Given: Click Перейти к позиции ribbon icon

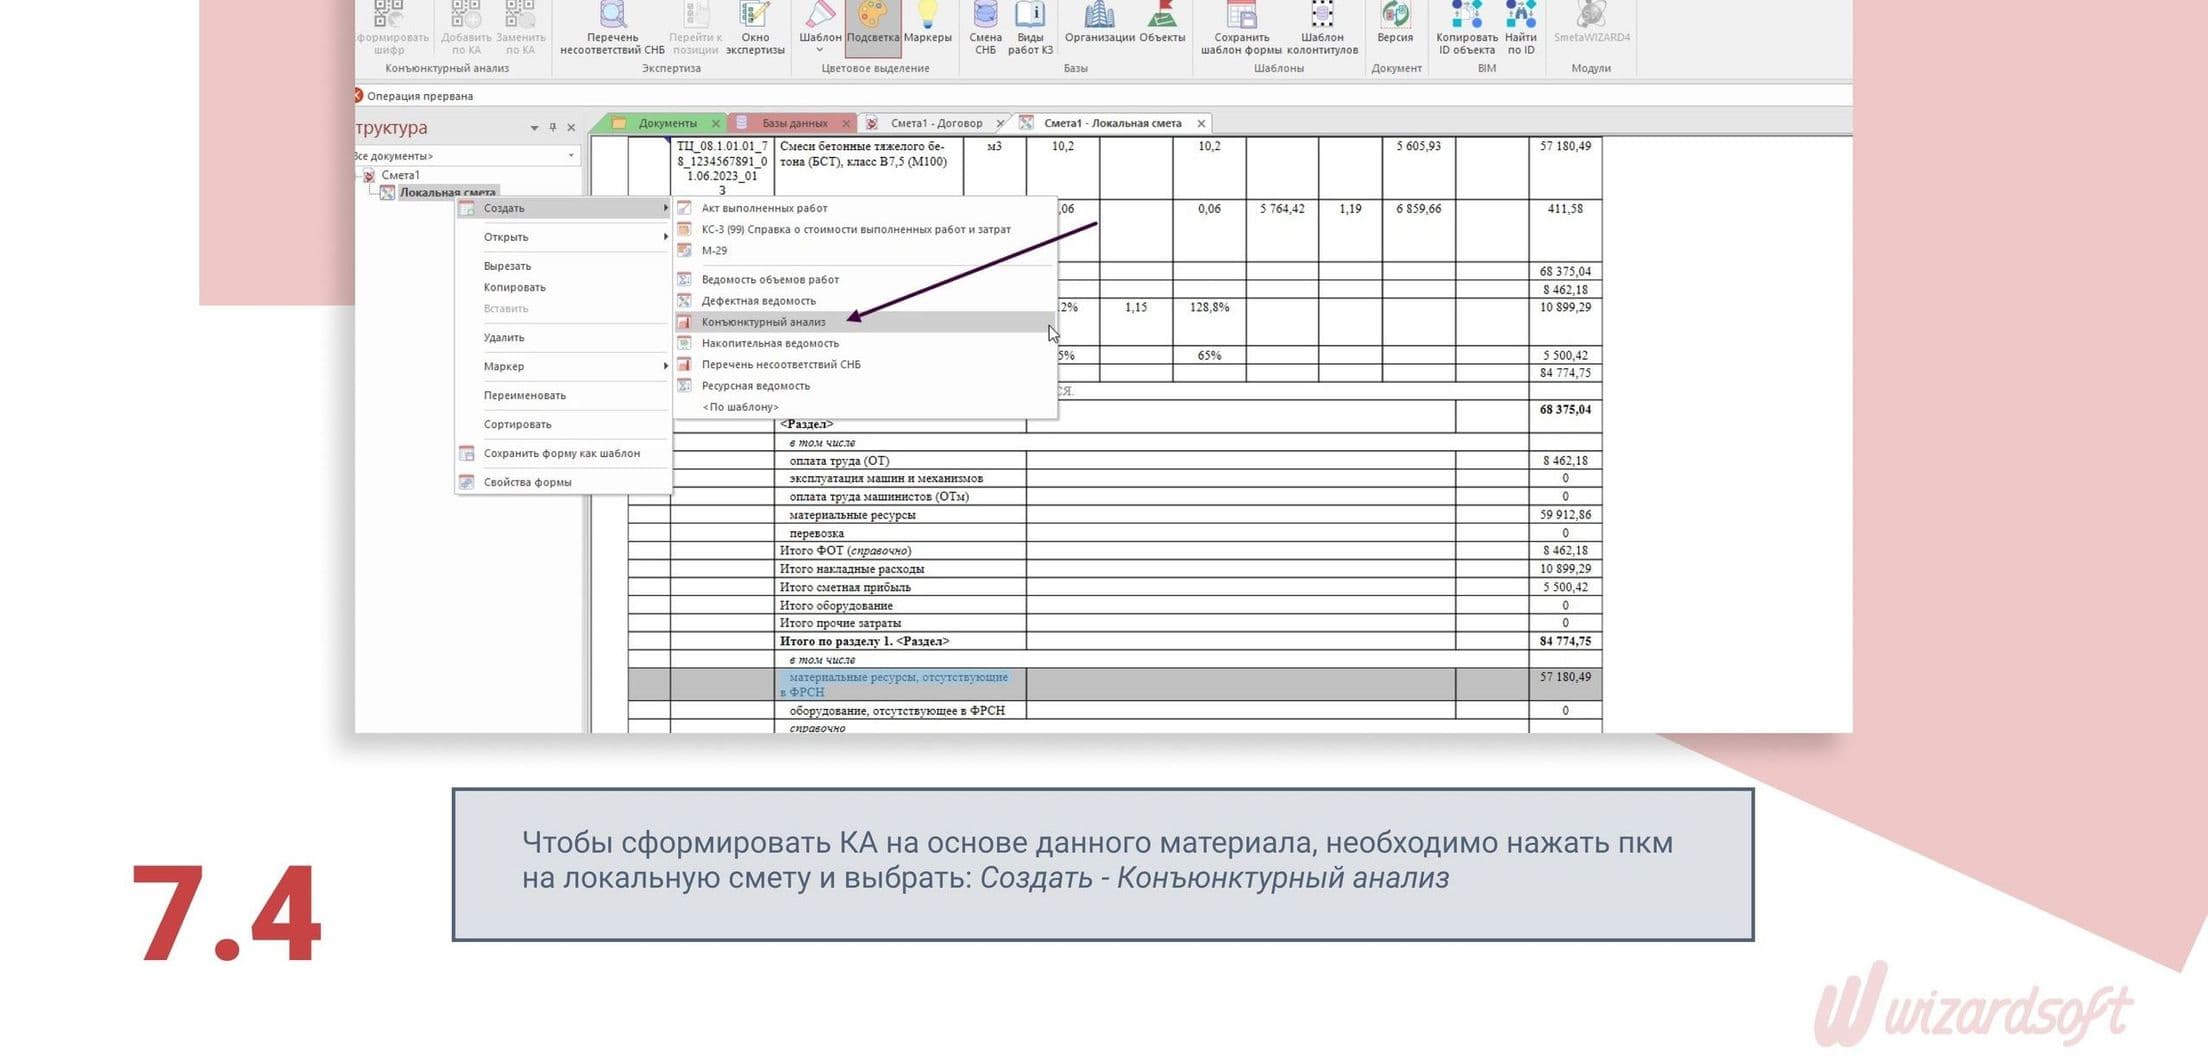Looking at the screenshot, I should [695, 27].
